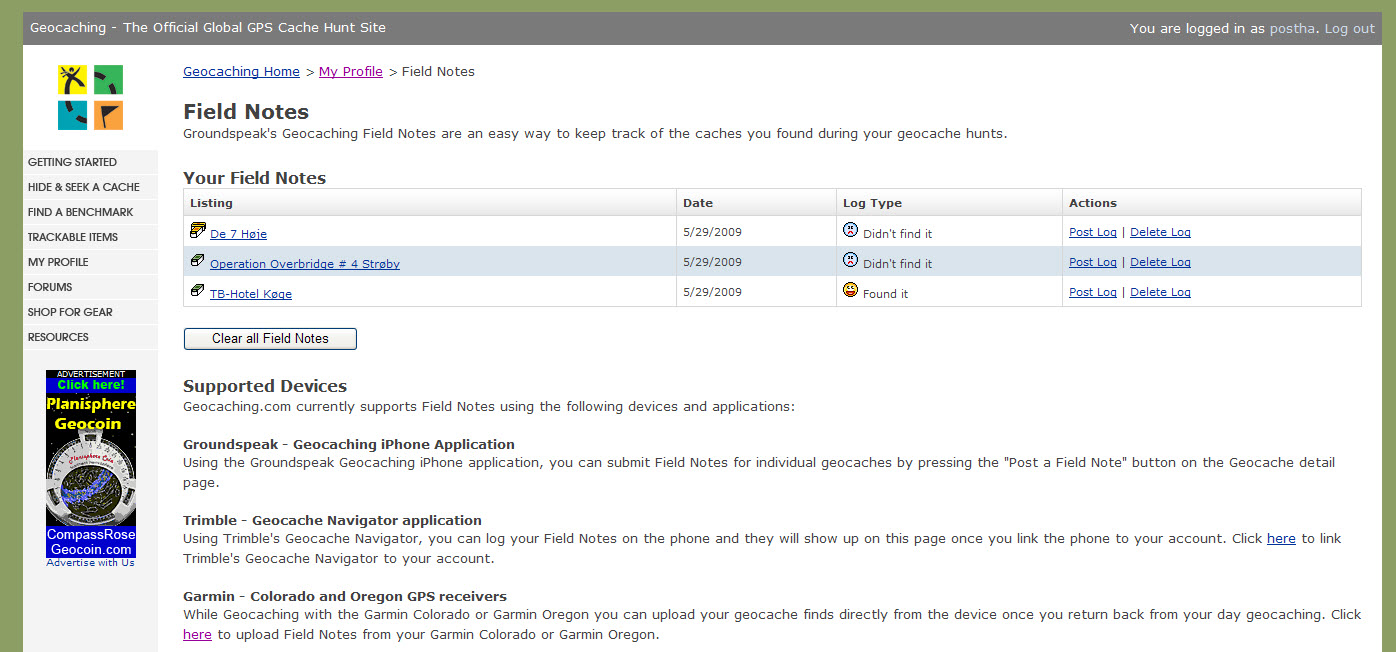Go to Find a Benchmark

click(91, 212)
